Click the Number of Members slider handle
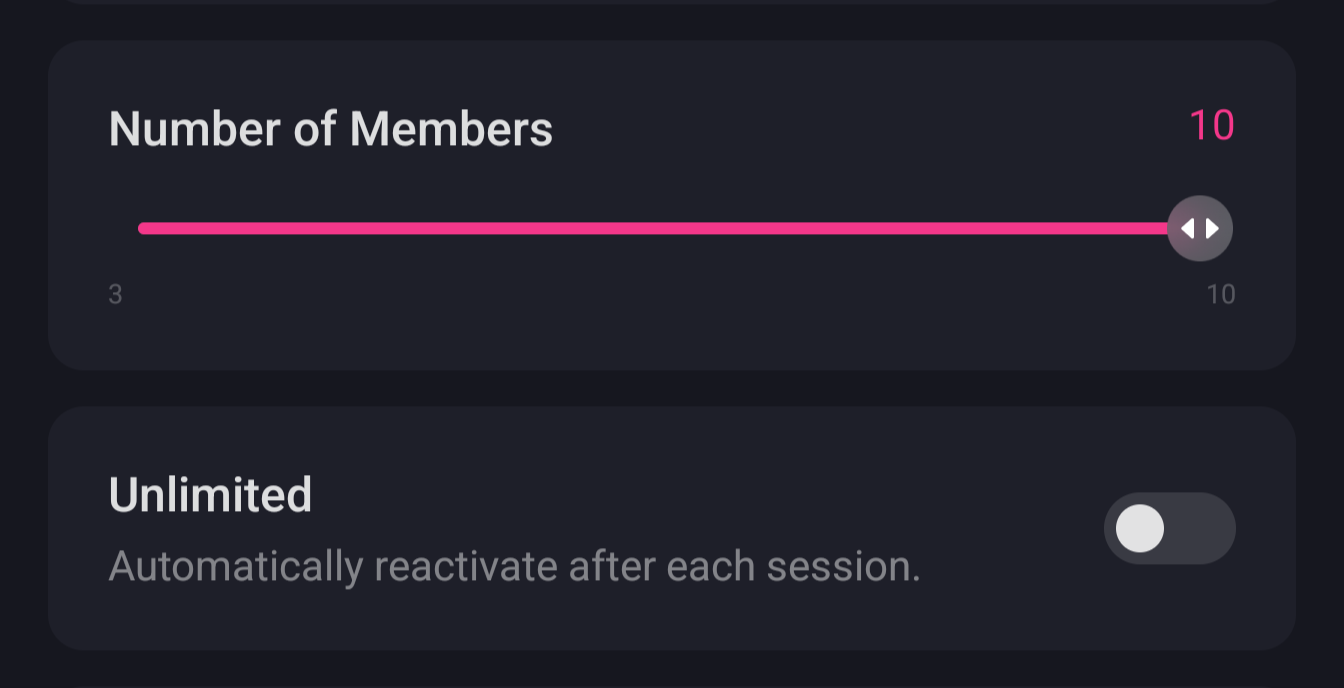The height and width of the screenshot is (688, 1344). [1200, 228]
